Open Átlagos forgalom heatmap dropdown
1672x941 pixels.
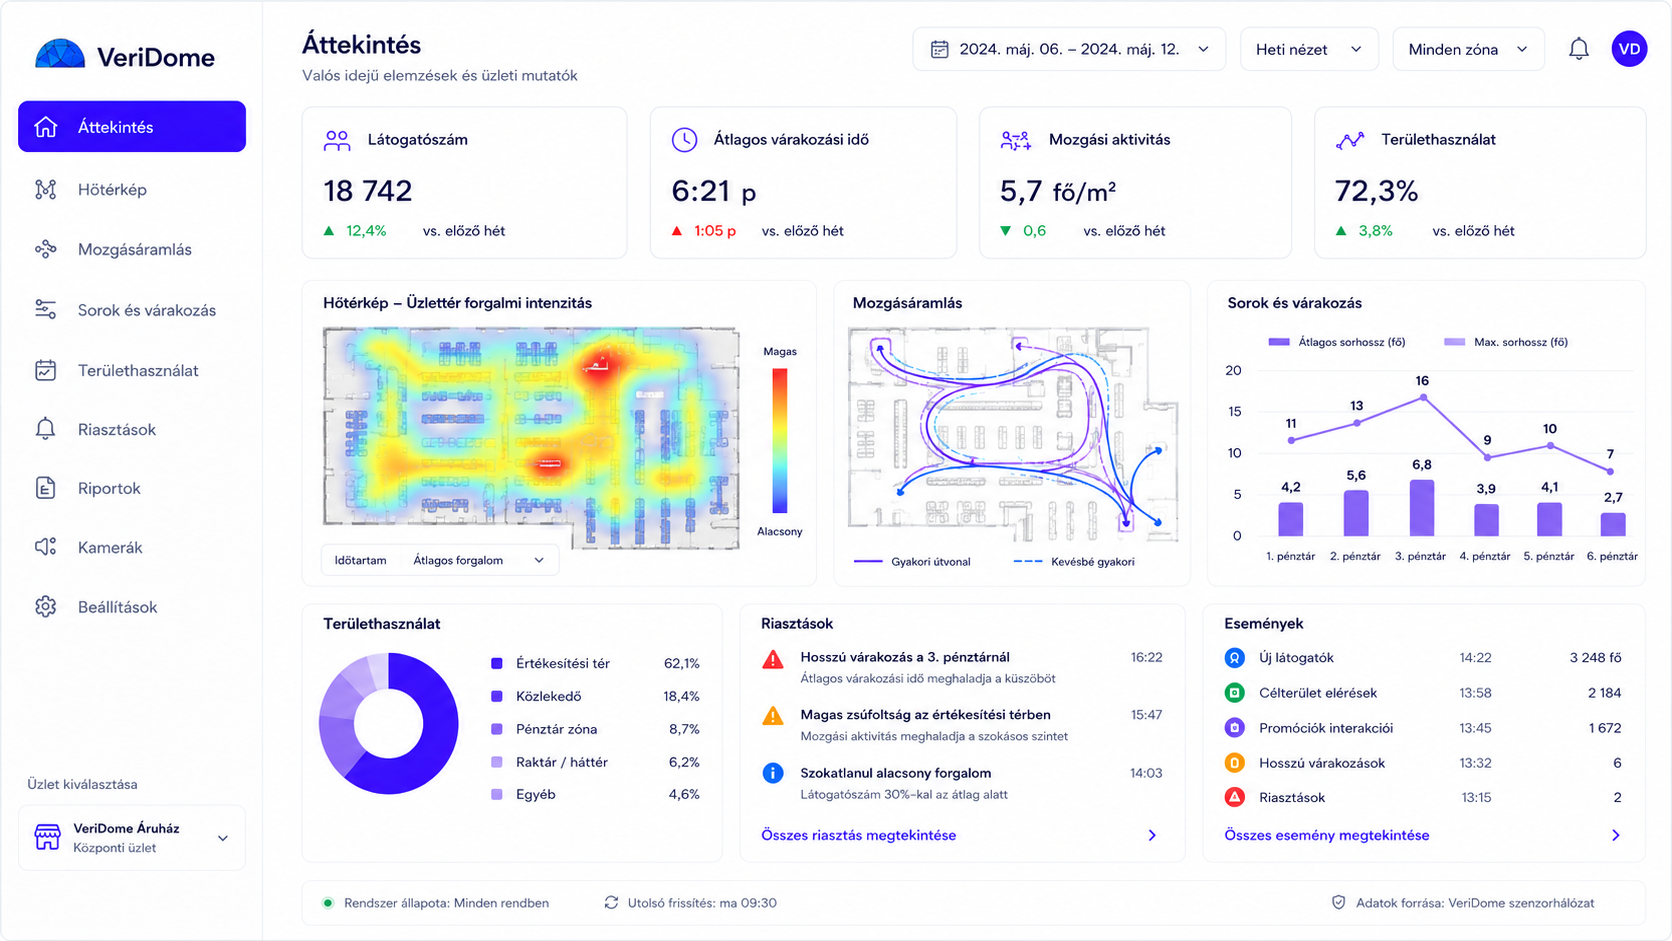tap(478, 560)
